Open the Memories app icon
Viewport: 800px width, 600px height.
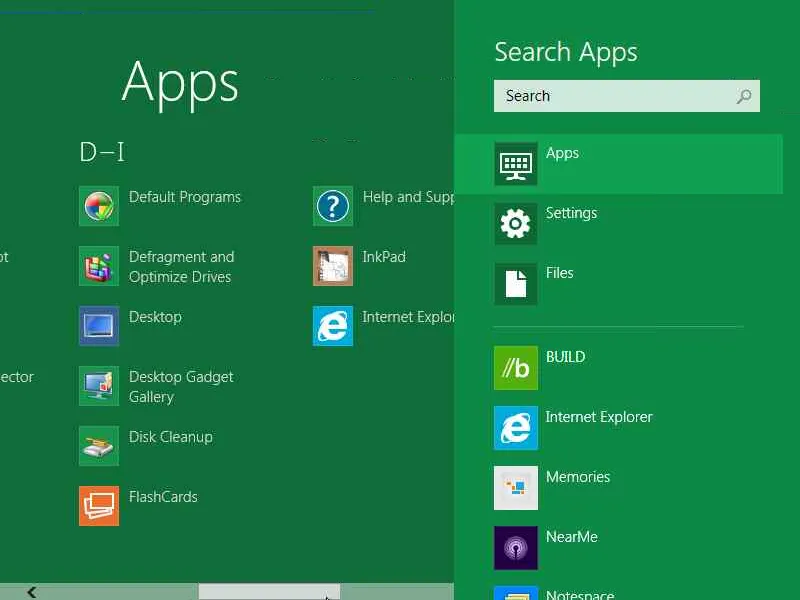pyautogui.click(x=516, y=488)
